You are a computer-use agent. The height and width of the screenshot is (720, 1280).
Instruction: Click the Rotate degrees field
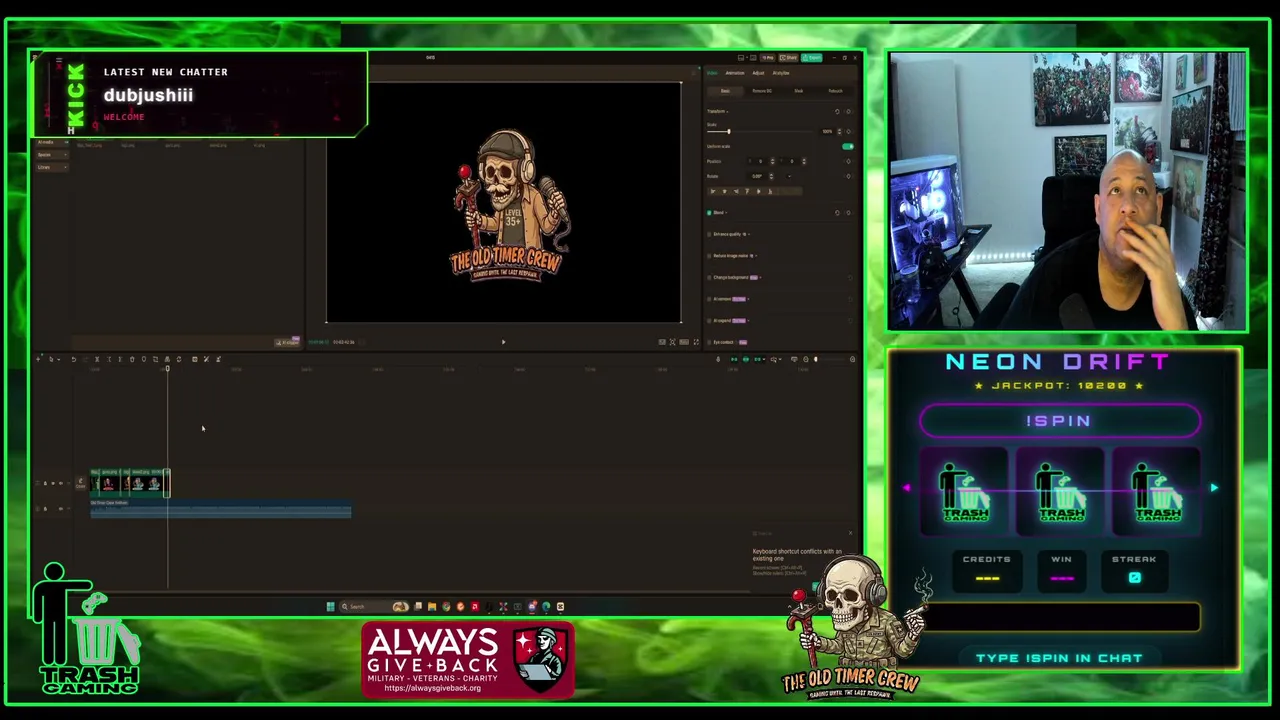(x=757, y=176)
